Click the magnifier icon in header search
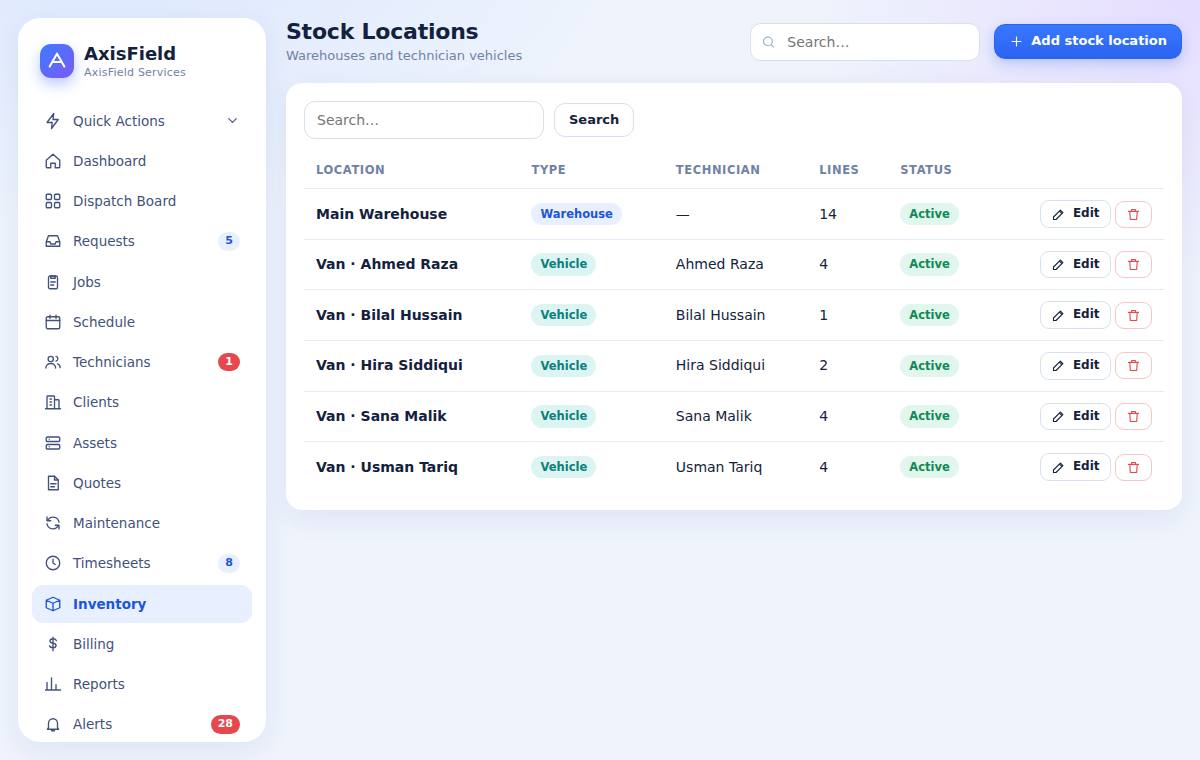This screenshot has height=760, width=1200. point(769,42)
